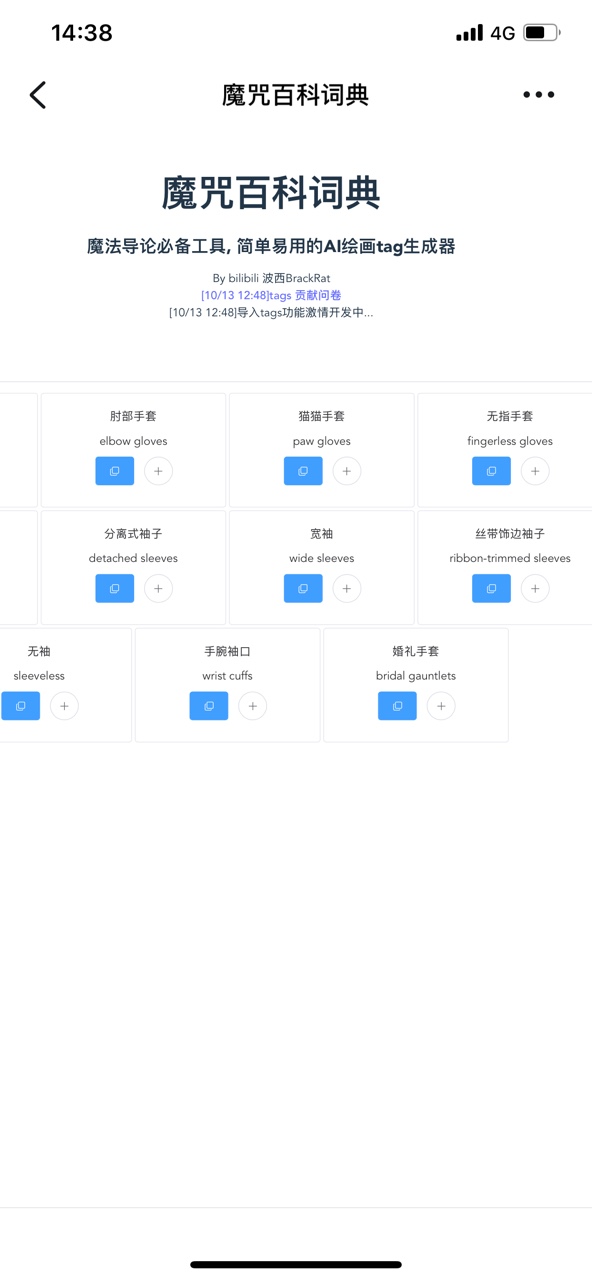Screen dimensions: 592x1280
Task: Click the 无袖 card title
Action: [39, 651]
